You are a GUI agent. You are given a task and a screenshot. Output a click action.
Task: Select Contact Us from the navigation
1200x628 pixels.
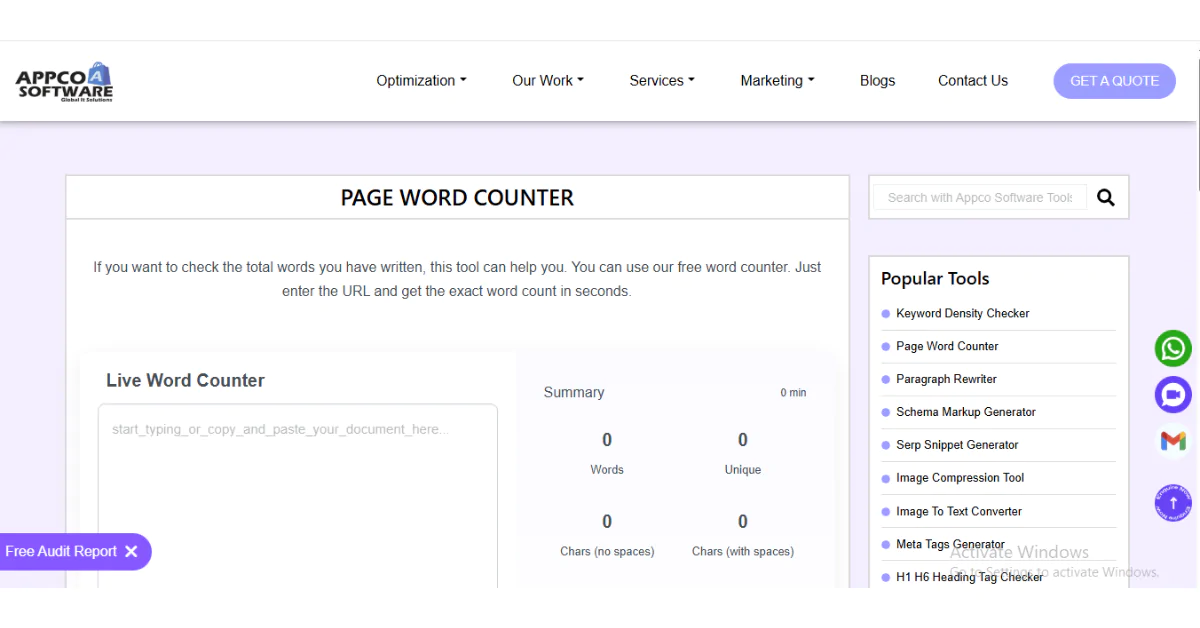pos(972,80)
